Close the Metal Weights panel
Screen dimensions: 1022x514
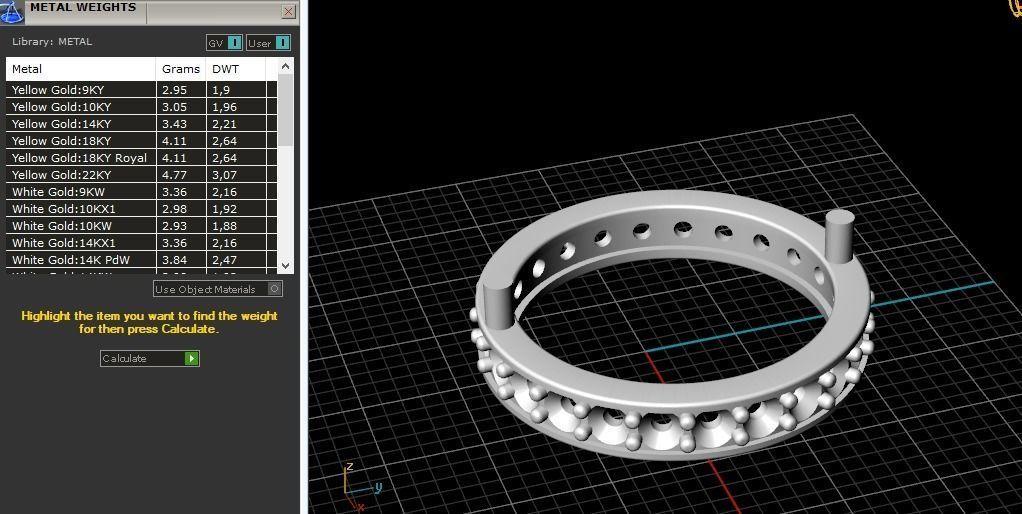click(x=289, y=12)
